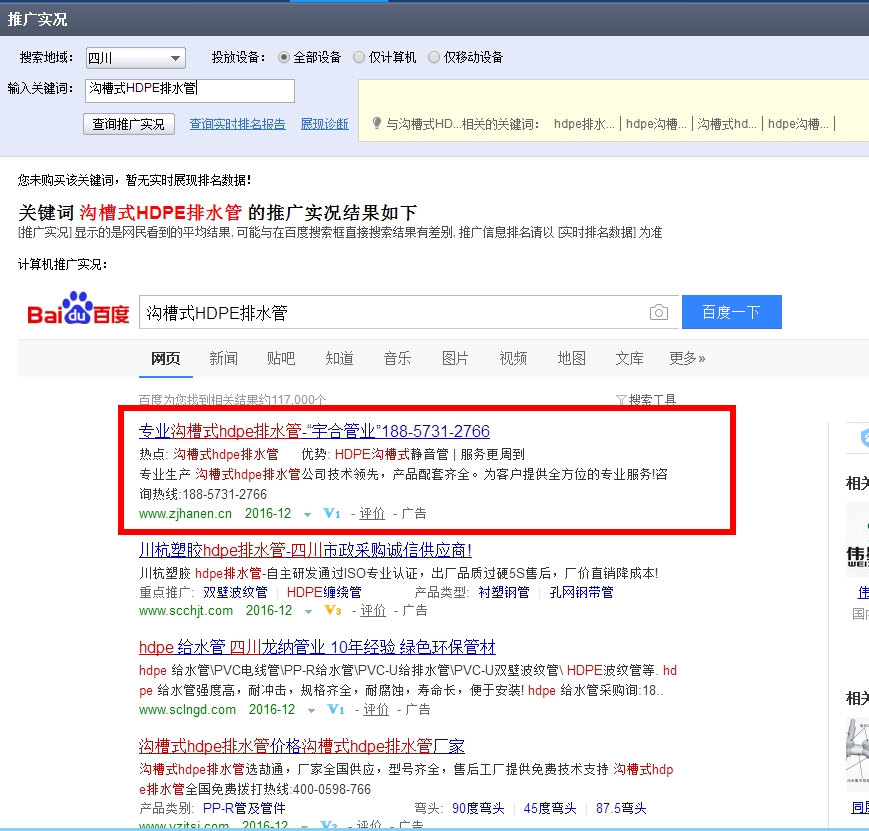Click the camera image-search icon
Image resolution: width=869 pixels, height=831 pixels.
pos(658,313)
